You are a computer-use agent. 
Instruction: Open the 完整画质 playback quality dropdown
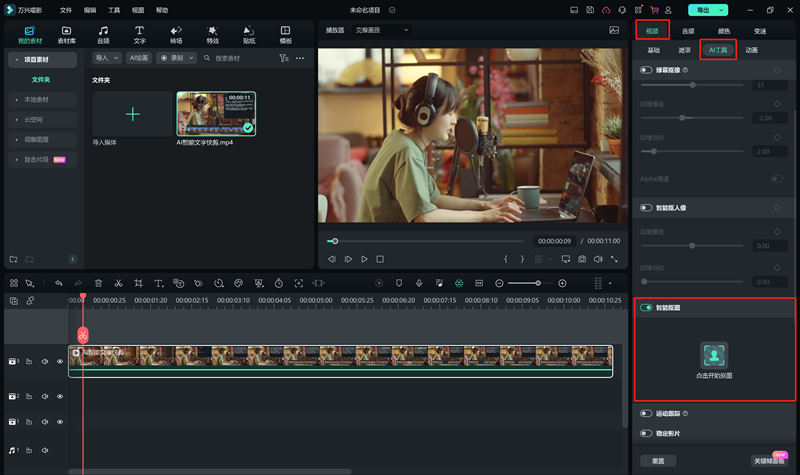[382, 30]
